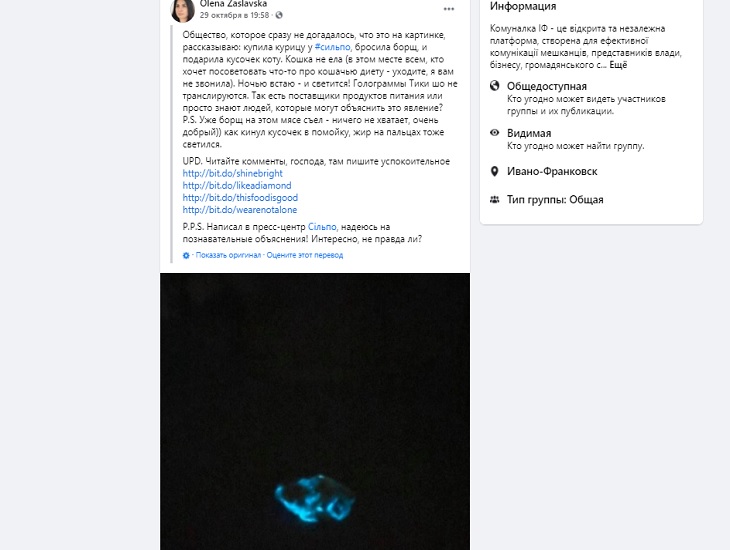This screenshot has height=550, width=730.
Task: Open the bit.do/wearenotalone link
Action: coord(240,210)
